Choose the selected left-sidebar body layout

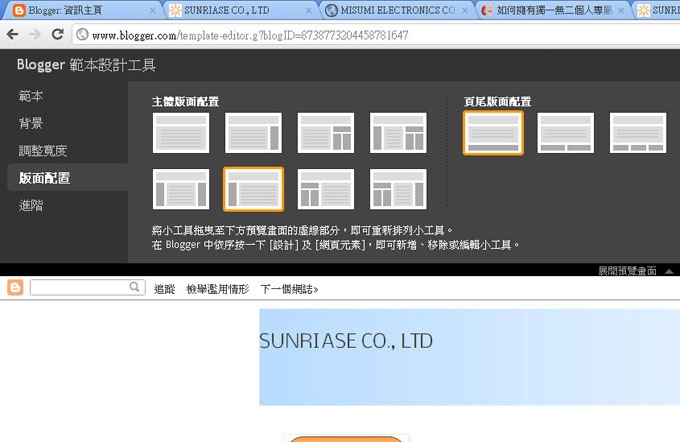(253, 189)
